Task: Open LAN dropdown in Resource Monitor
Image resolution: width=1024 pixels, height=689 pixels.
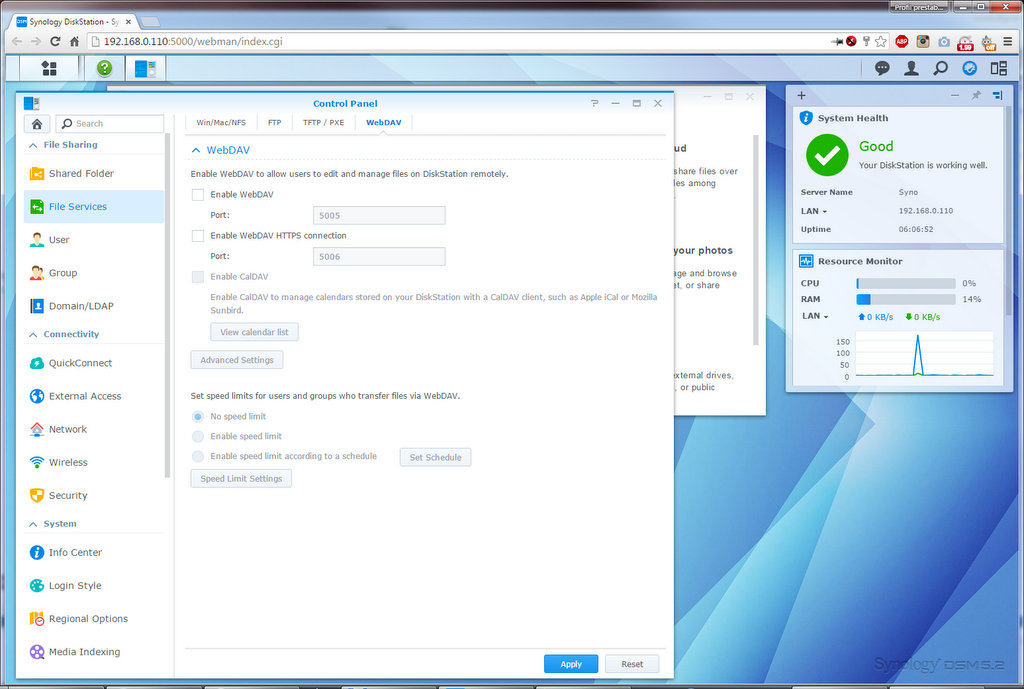Action: pos(815,316)
